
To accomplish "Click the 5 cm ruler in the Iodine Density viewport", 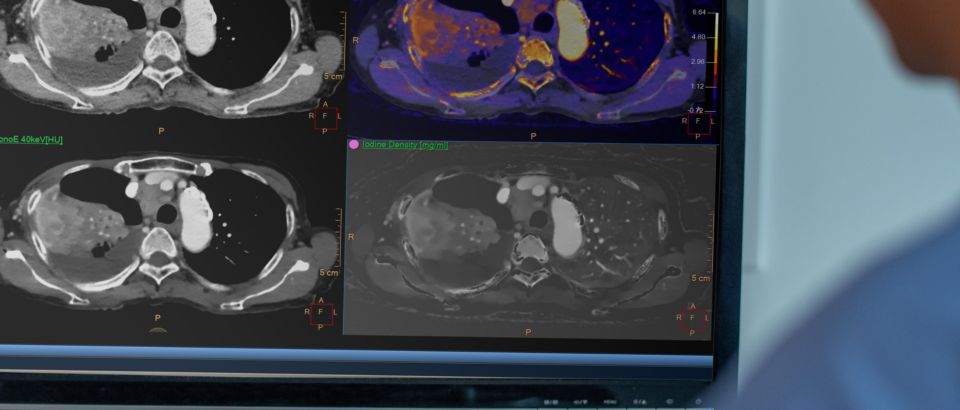I will tap(701, 277).
